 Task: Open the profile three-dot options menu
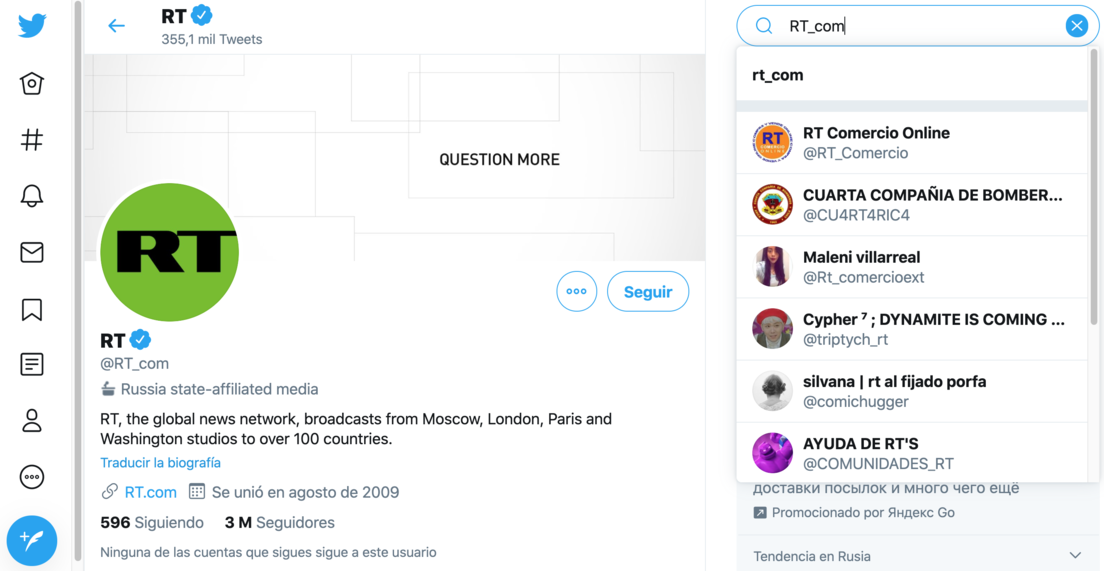tap(577, 292)
